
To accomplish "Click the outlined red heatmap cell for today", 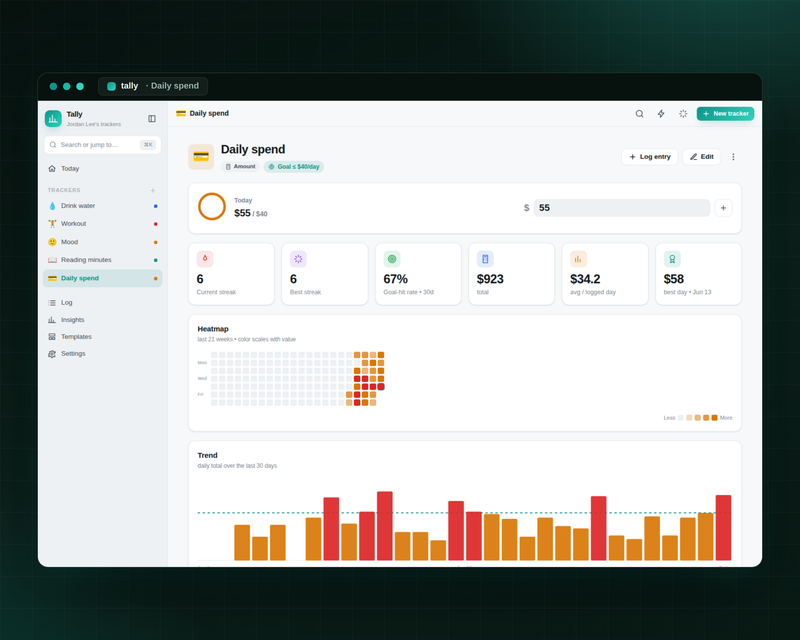I will [381, 387].
